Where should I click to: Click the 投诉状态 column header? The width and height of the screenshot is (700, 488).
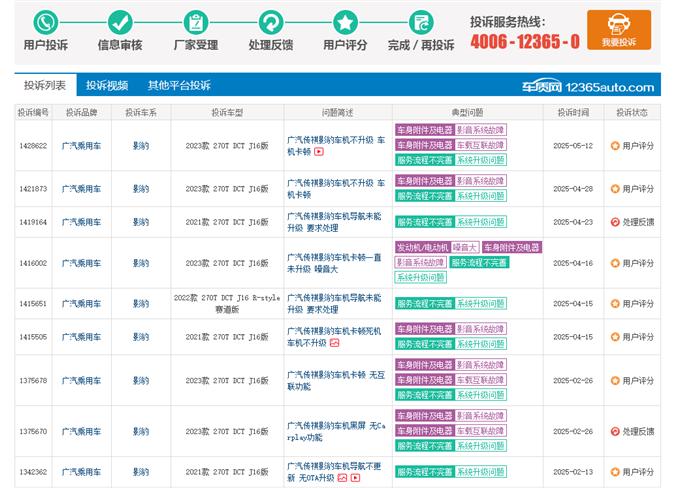point(632,113)
